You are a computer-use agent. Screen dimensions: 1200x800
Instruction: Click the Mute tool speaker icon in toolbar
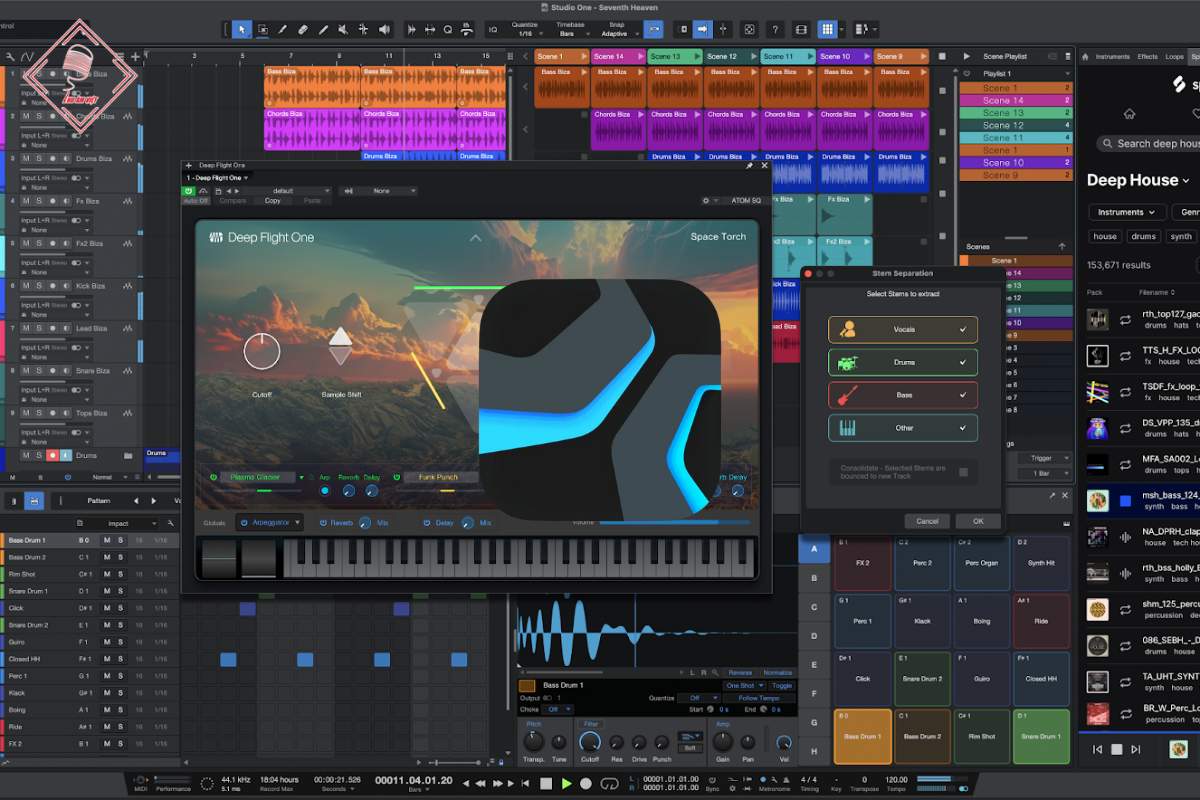(x=342, y=30)
